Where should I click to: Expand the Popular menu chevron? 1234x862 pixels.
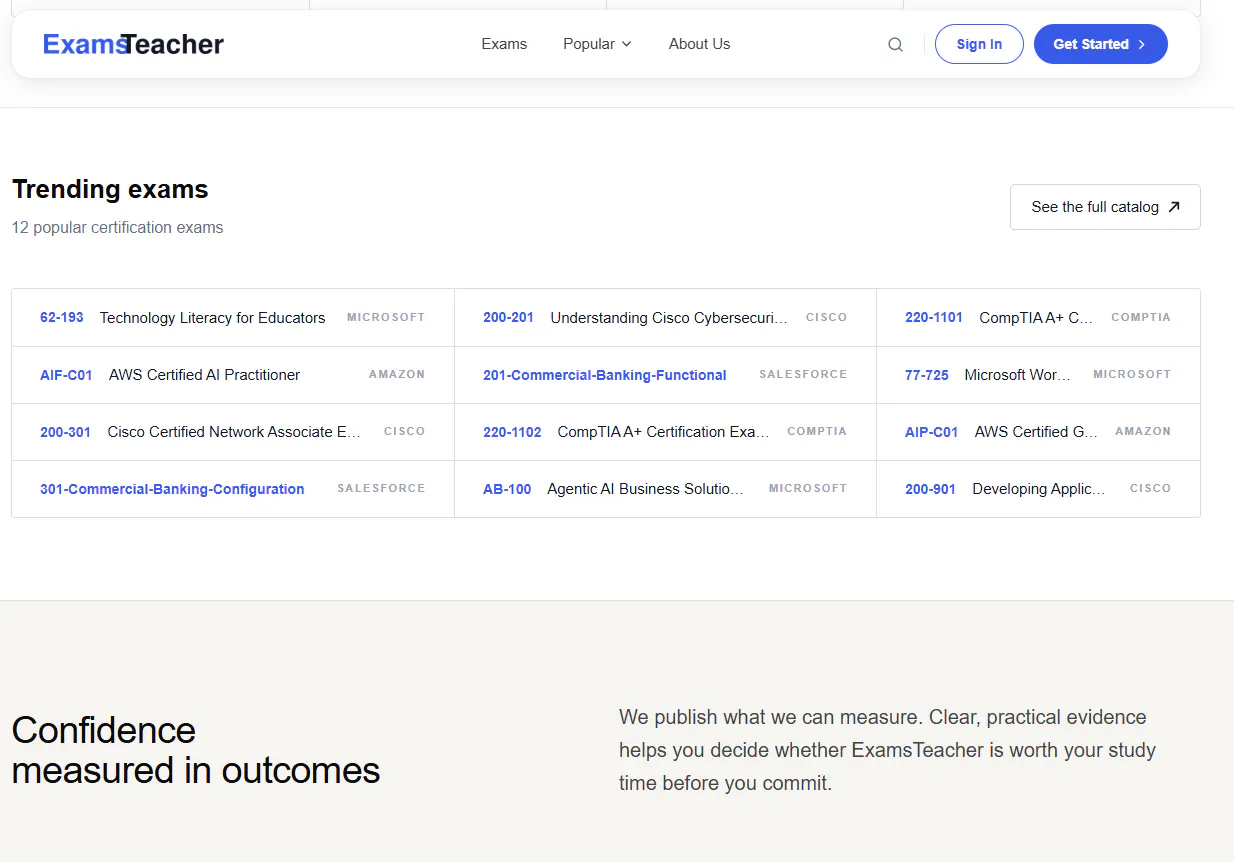tap(626, 44)
